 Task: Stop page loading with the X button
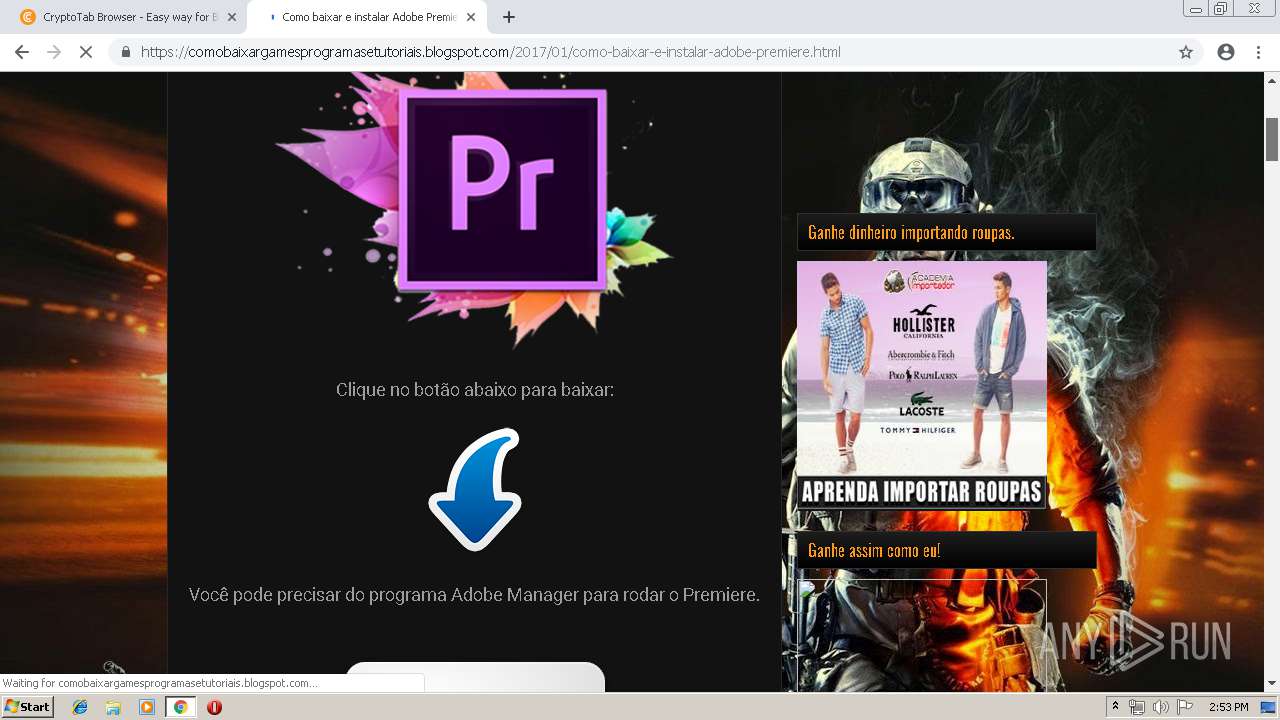86,52
